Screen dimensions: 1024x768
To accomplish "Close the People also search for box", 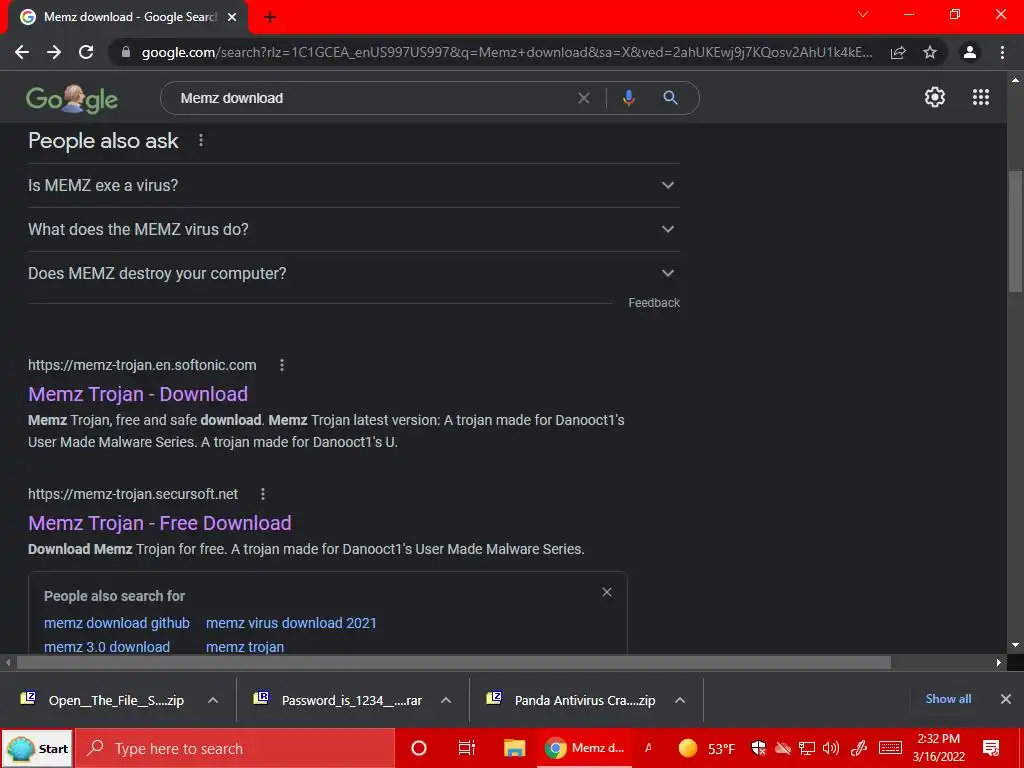I will click(607, 592).
